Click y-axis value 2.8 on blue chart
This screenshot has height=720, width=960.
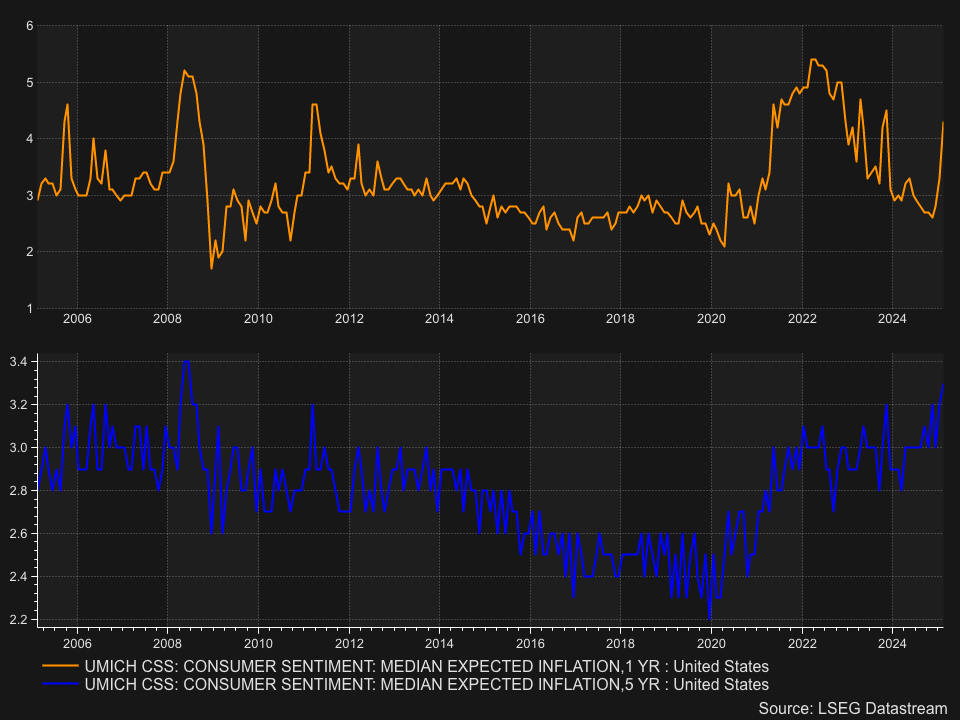click(19, 490)
